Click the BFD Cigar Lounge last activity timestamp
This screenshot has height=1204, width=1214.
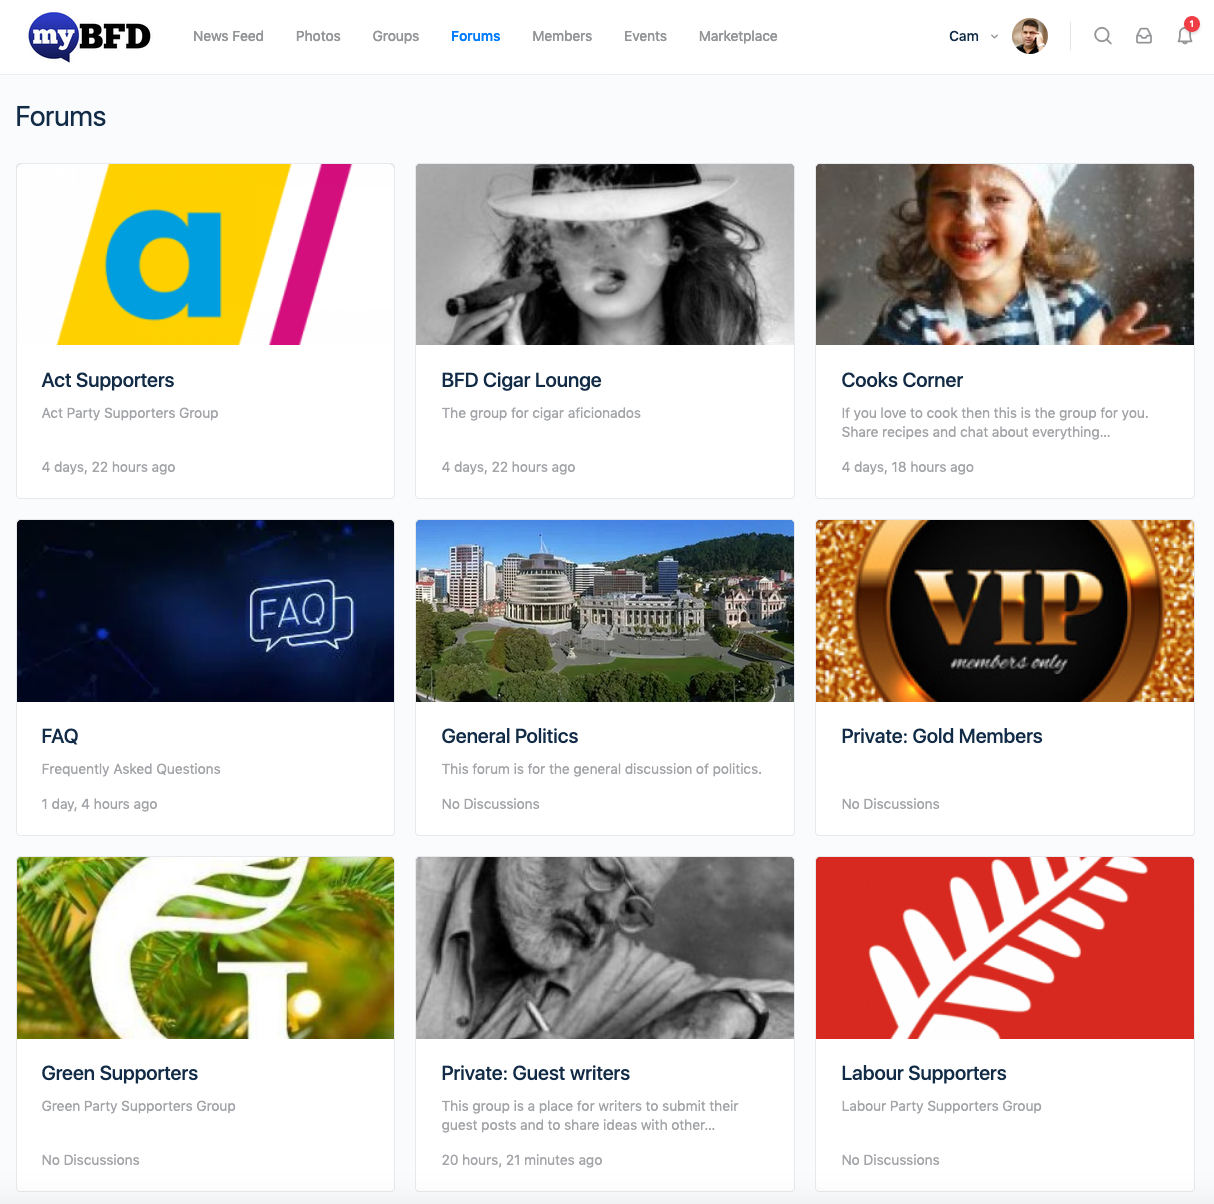[508, 467]
